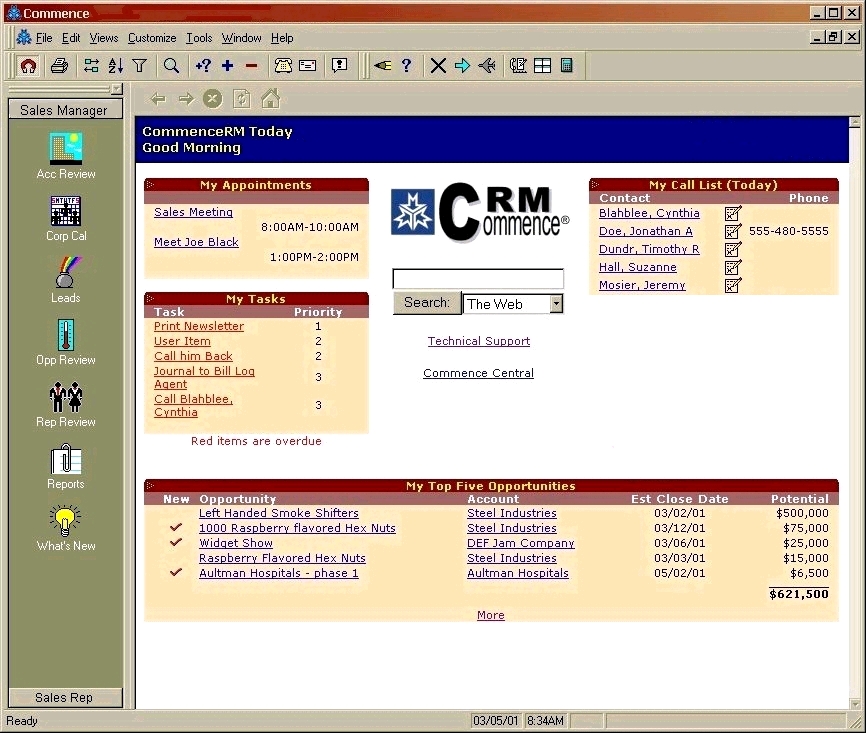Image resolution: width=866 pixels, height=733 pixels.
Task: Check the call box for Blahblee, Cynthia
Action: coord(733,213)
